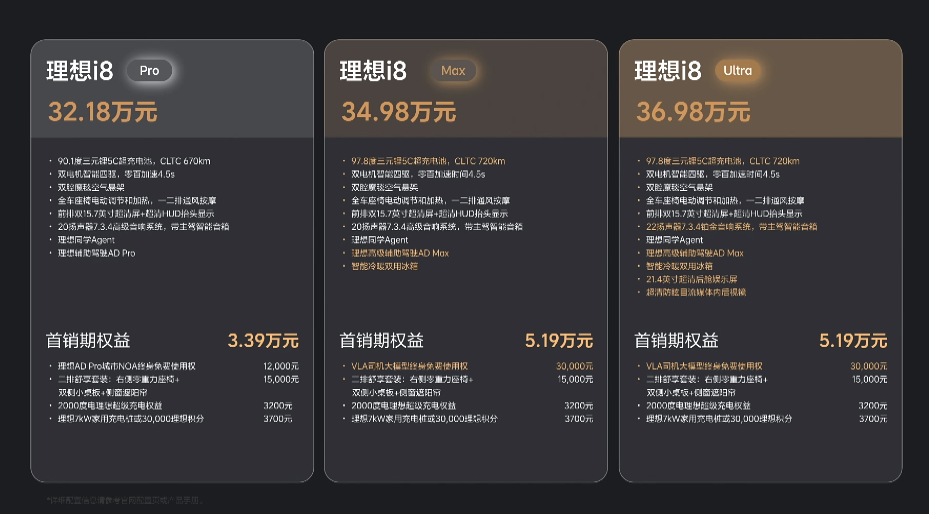
Task: Click the 流媒体内后视镜 line
Action: pos(696,292)
